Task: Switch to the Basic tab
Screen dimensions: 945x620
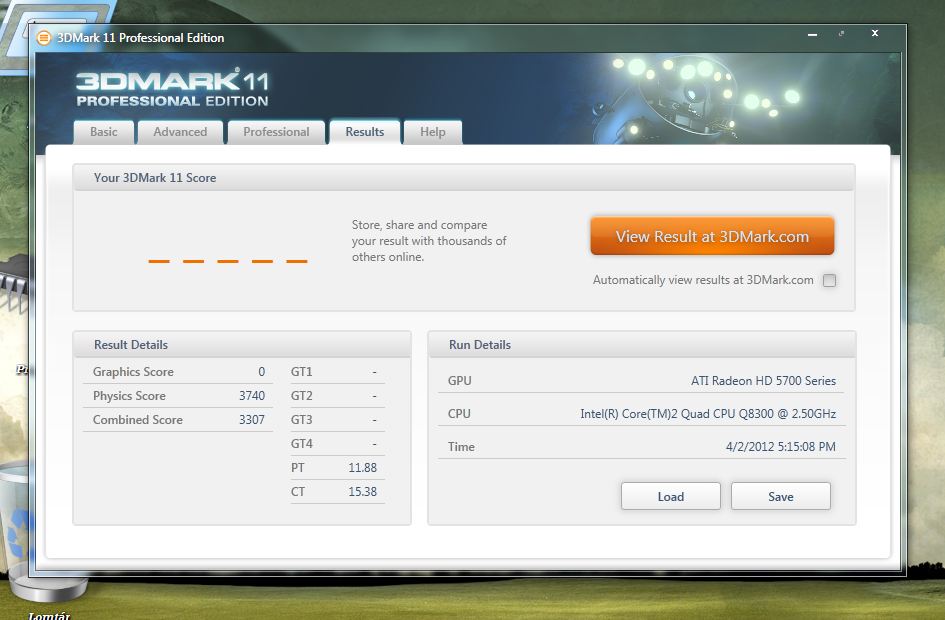Action: (x=104, y=132)
